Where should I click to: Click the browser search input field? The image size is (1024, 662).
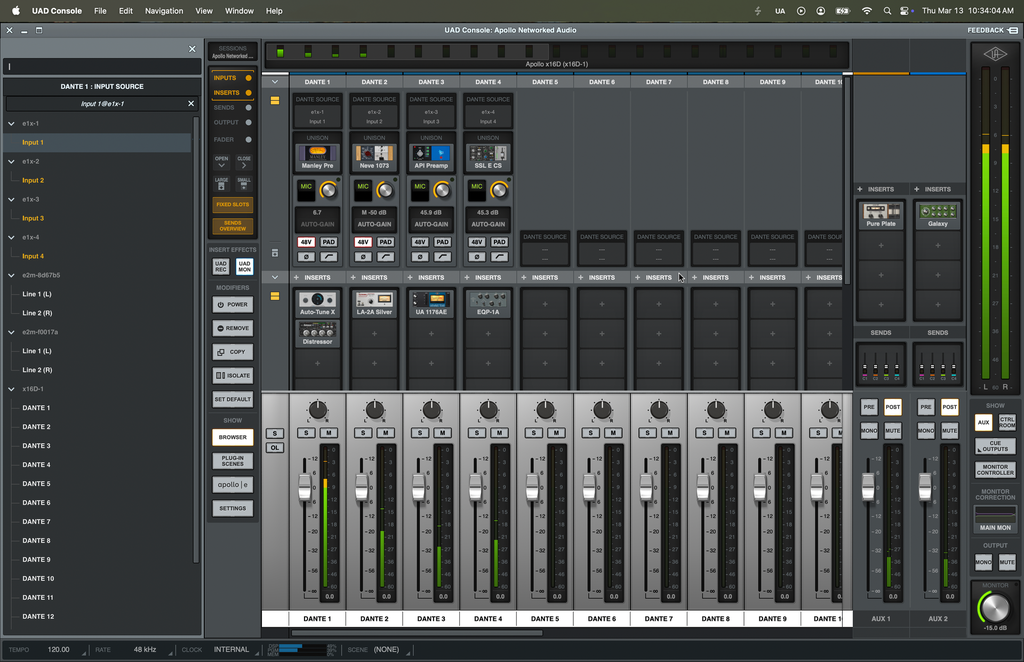pos(101,67)
